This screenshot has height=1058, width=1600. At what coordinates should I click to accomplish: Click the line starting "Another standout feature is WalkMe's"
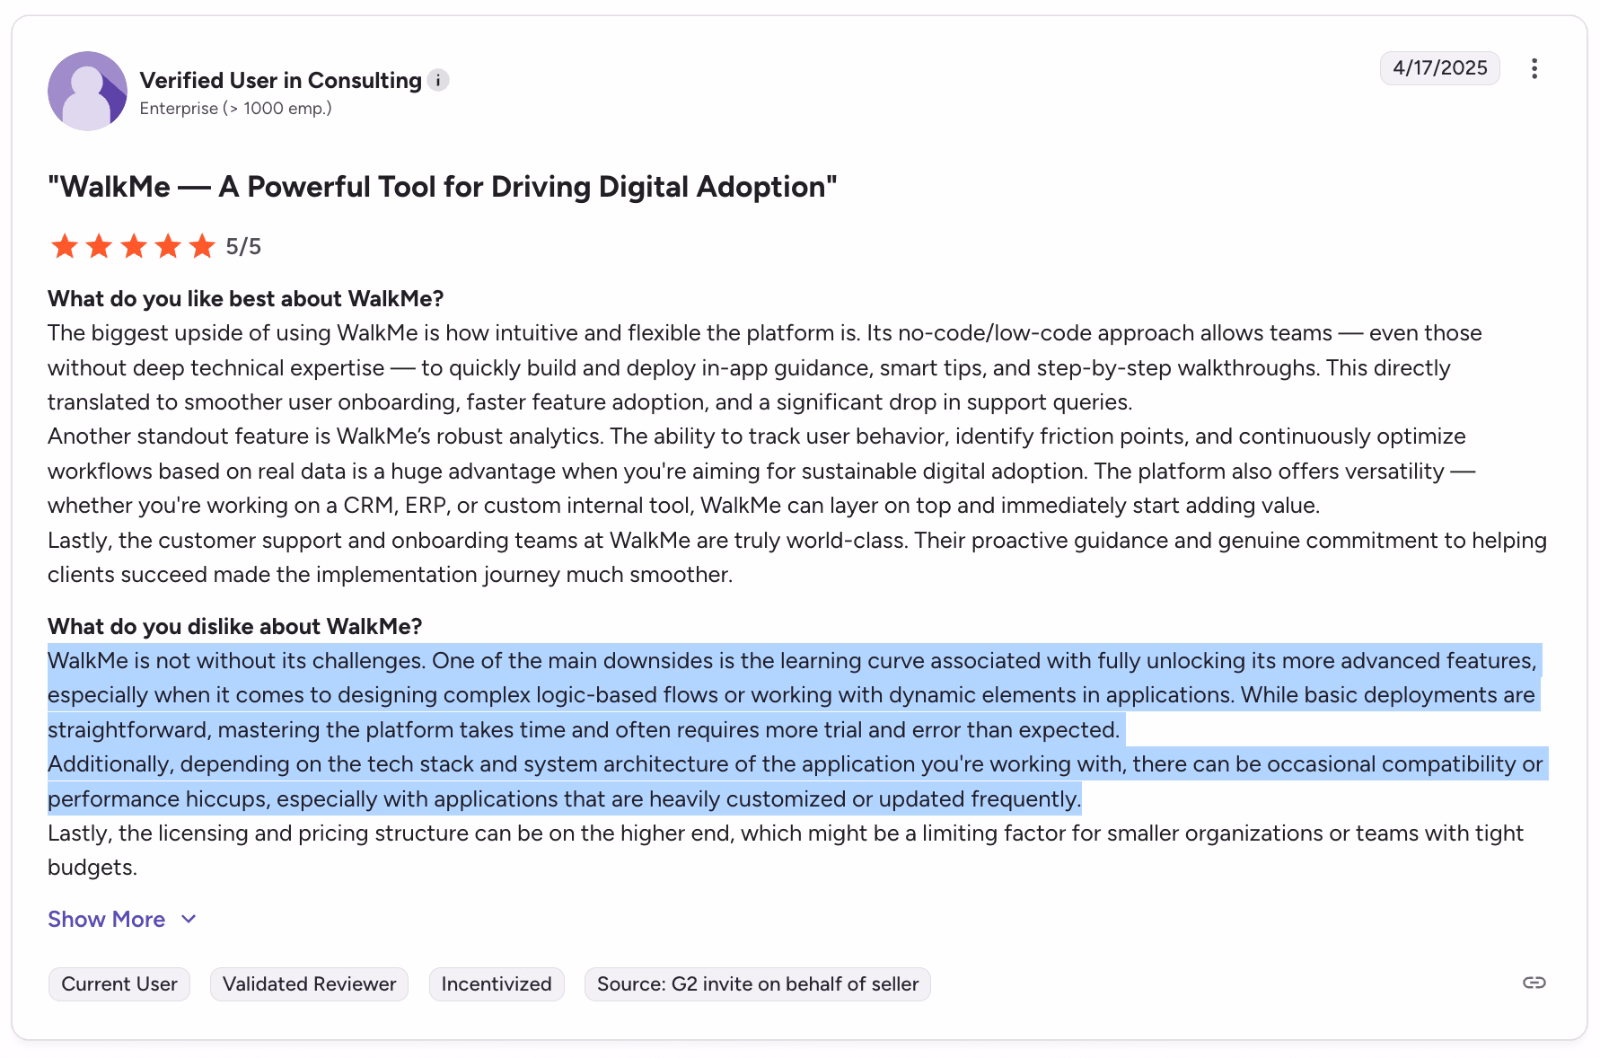[x=756, y=437]
